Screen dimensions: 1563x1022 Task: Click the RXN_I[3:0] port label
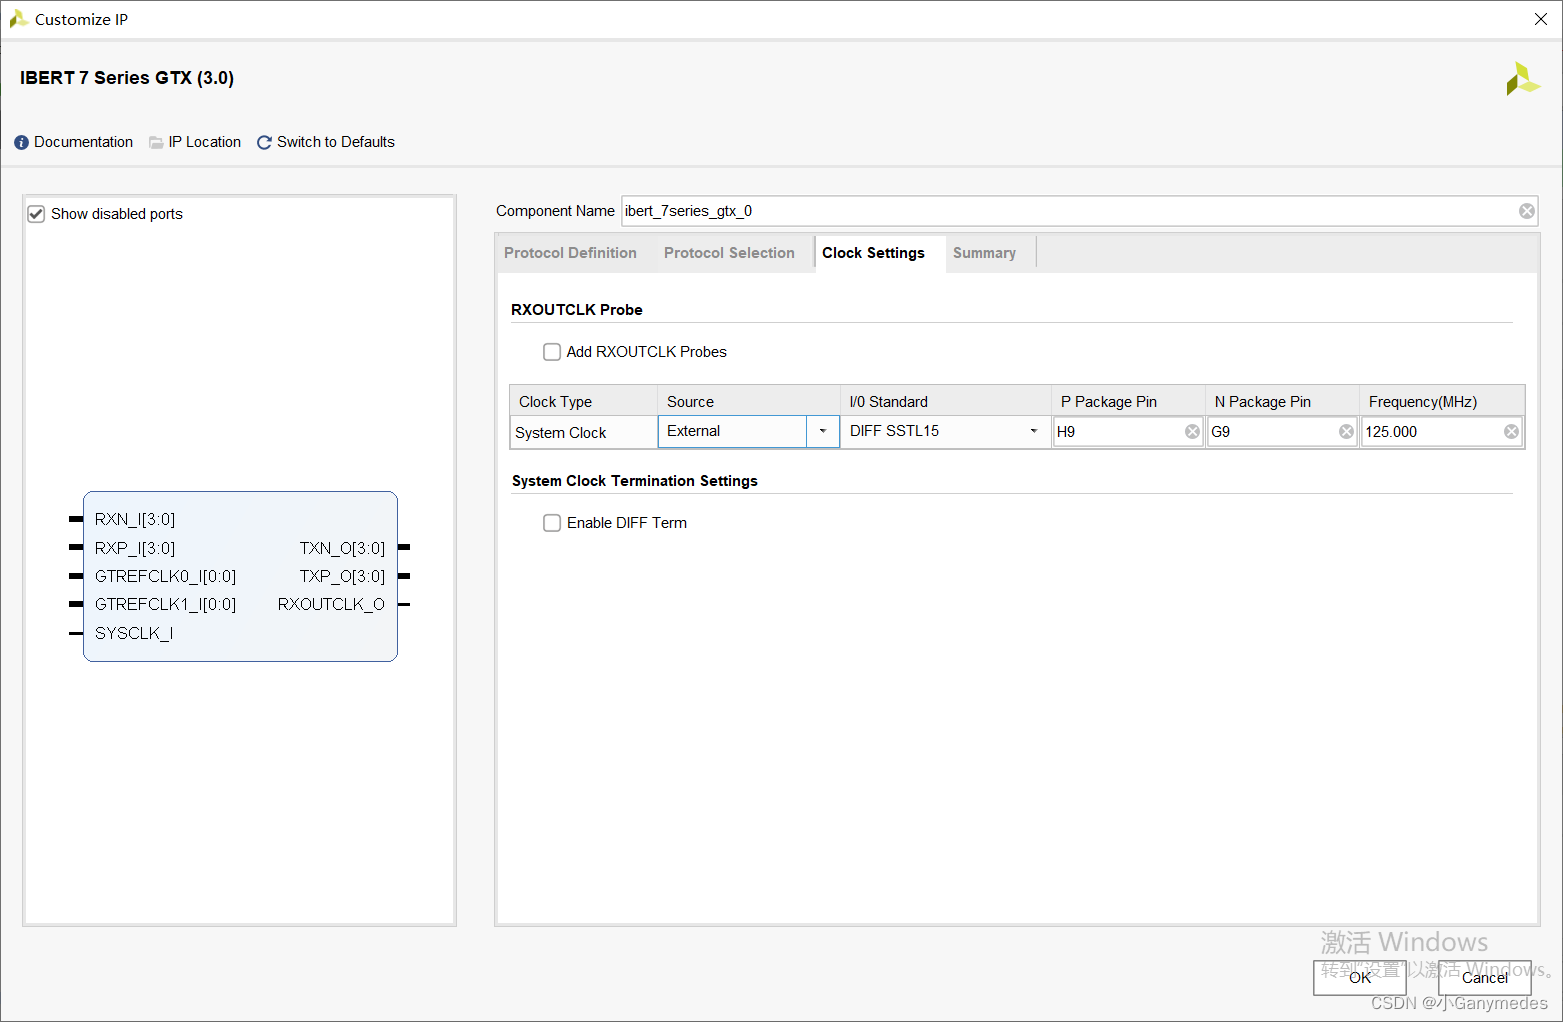tap(135, 519)
